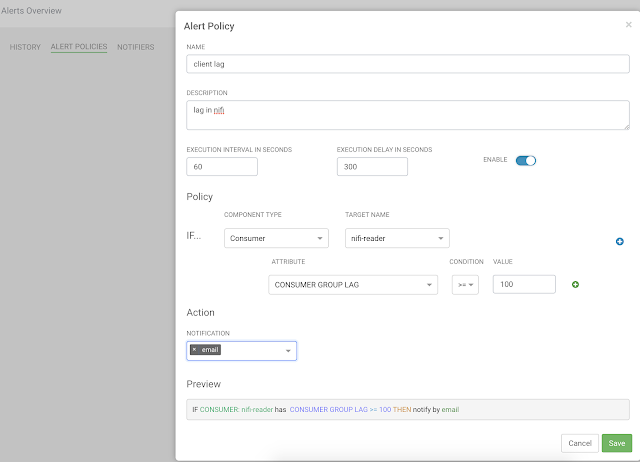Open the Notifiers tab
The height and width of the screenshot is (462, 640).
136,47
